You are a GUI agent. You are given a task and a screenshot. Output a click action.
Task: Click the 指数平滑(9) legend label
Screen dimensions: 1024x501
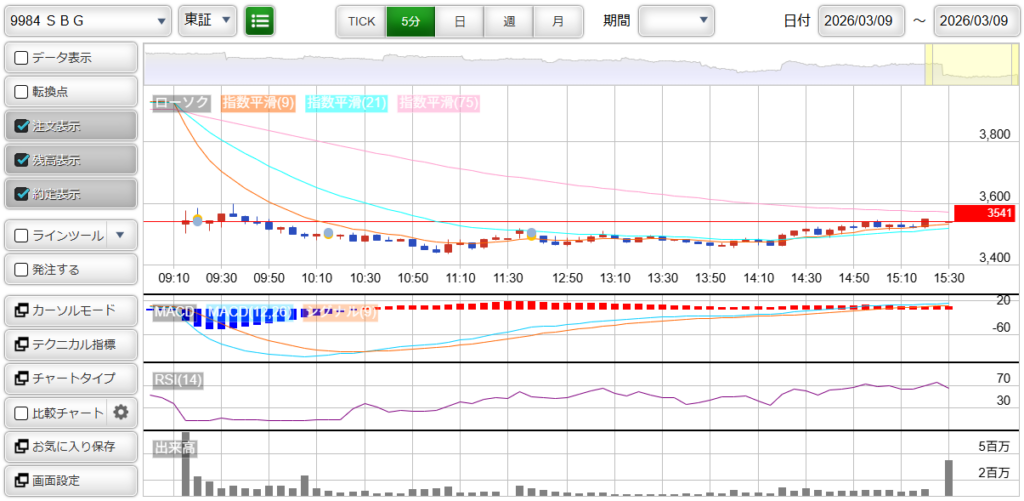pos(258,102)
